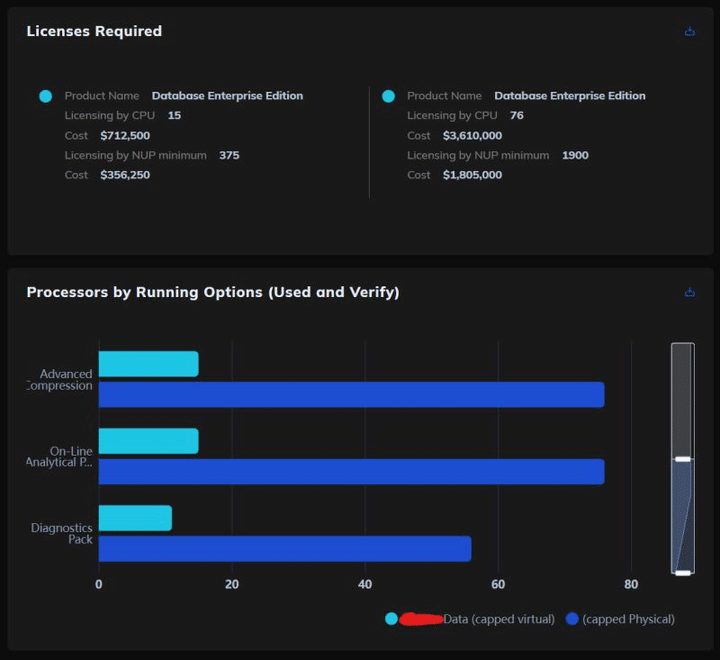Click the "(capped Physical)" legend label
720x660 pixels.
[628, 619]
